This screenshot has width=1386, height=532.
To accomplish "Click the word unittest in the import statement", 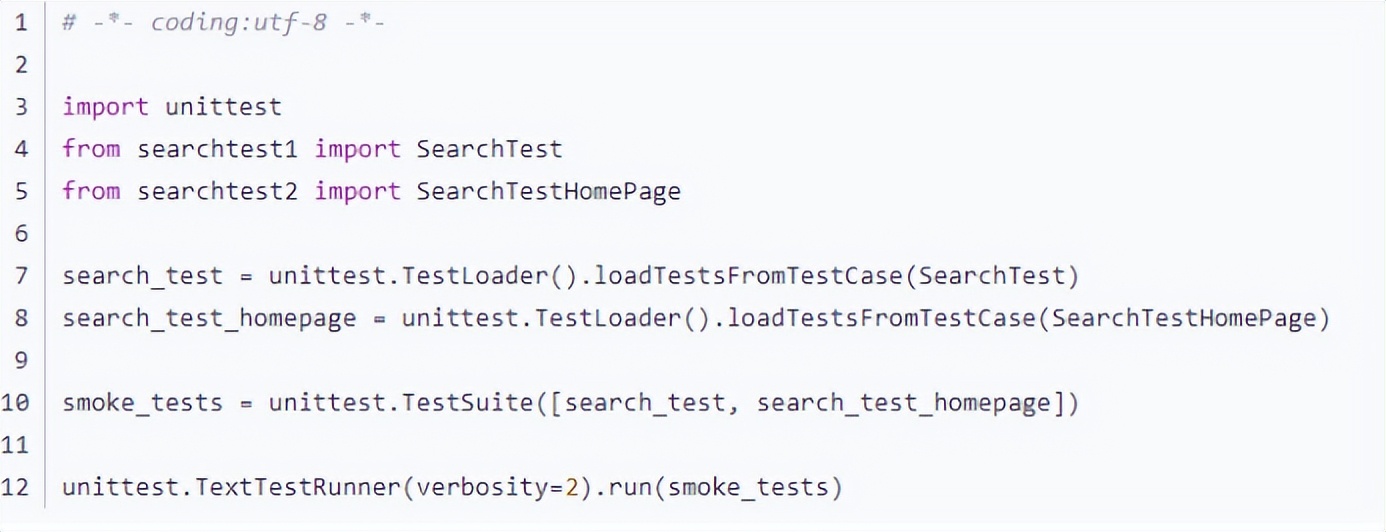I will 223,107.
